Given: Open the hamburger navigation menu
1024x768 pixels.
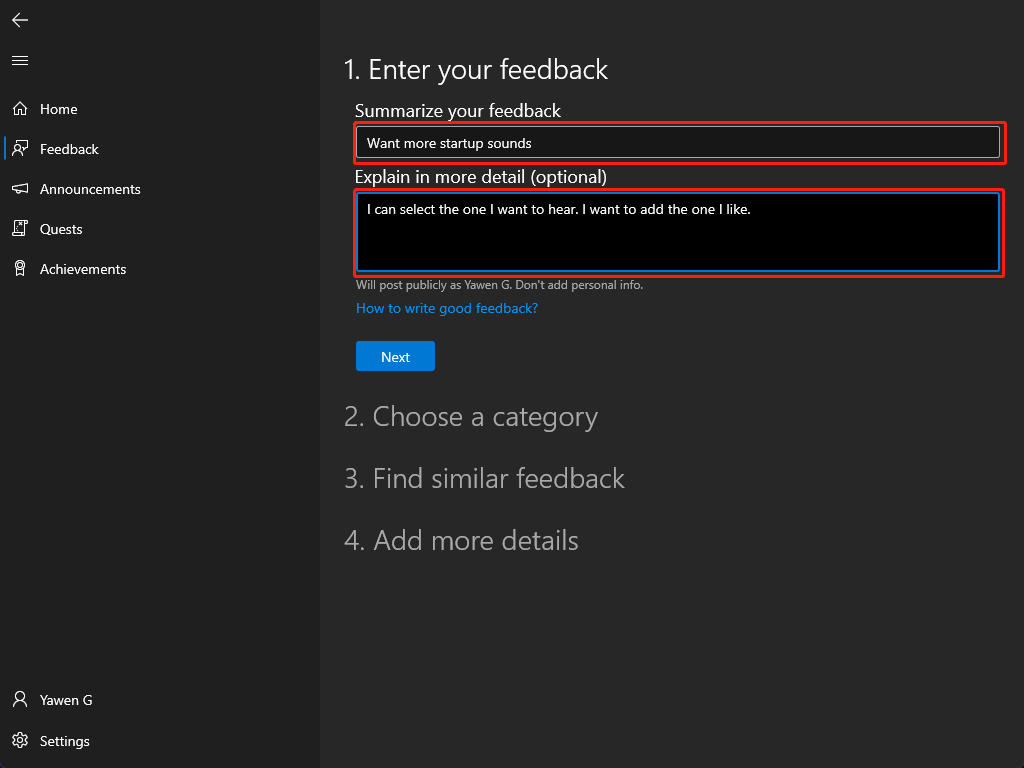Looking at the screenshot, I should pyautogui.click(x=20, y=61).
